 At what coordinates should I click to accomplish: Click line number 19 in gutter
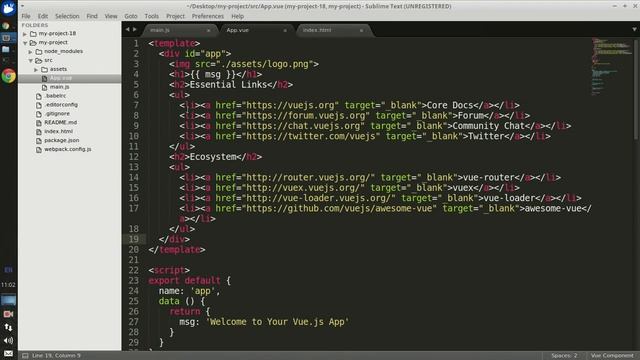[x=134, y=239]
